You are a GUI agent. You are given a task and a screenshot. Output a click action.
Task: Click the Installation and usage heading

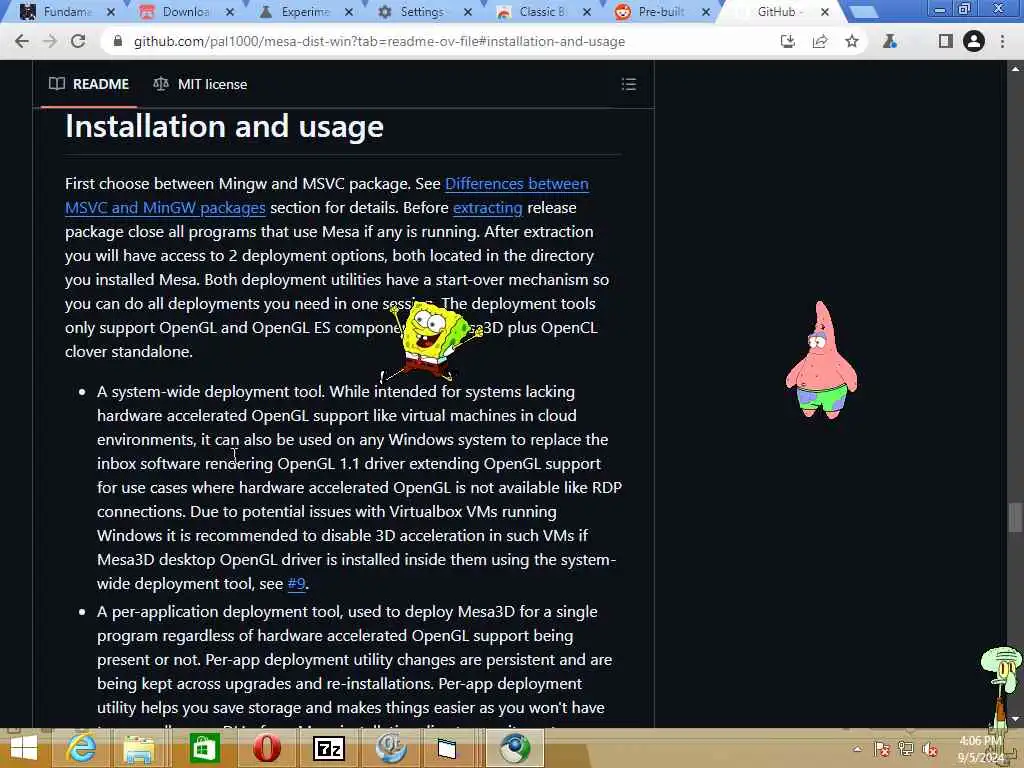224,126
